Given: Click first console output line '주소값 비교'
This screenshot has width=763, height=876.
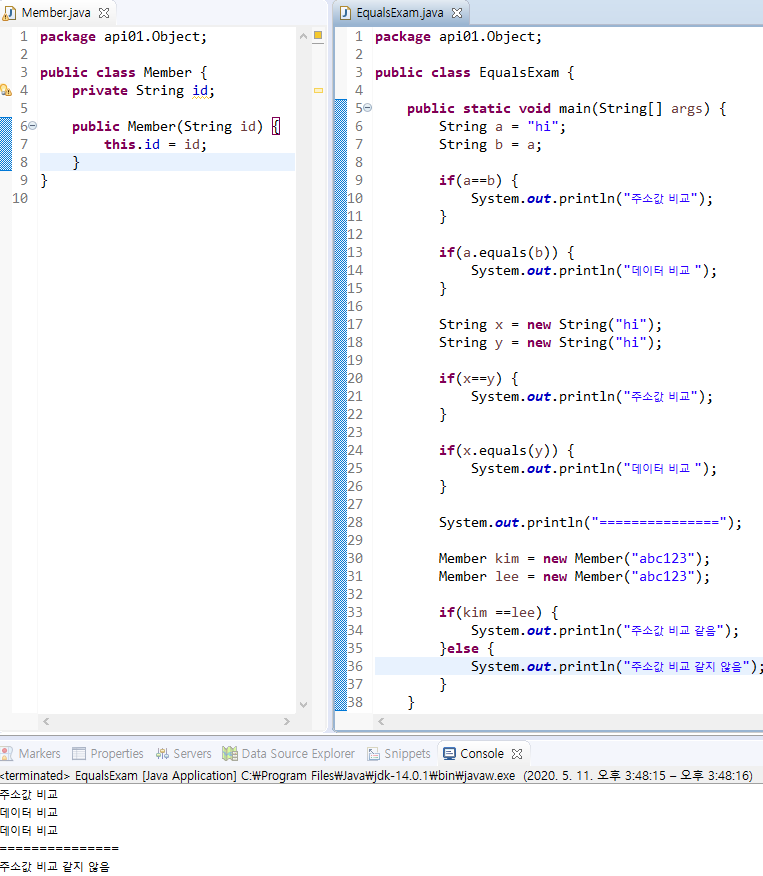Looking at the screenshot, I should click(x=29, y=794).
